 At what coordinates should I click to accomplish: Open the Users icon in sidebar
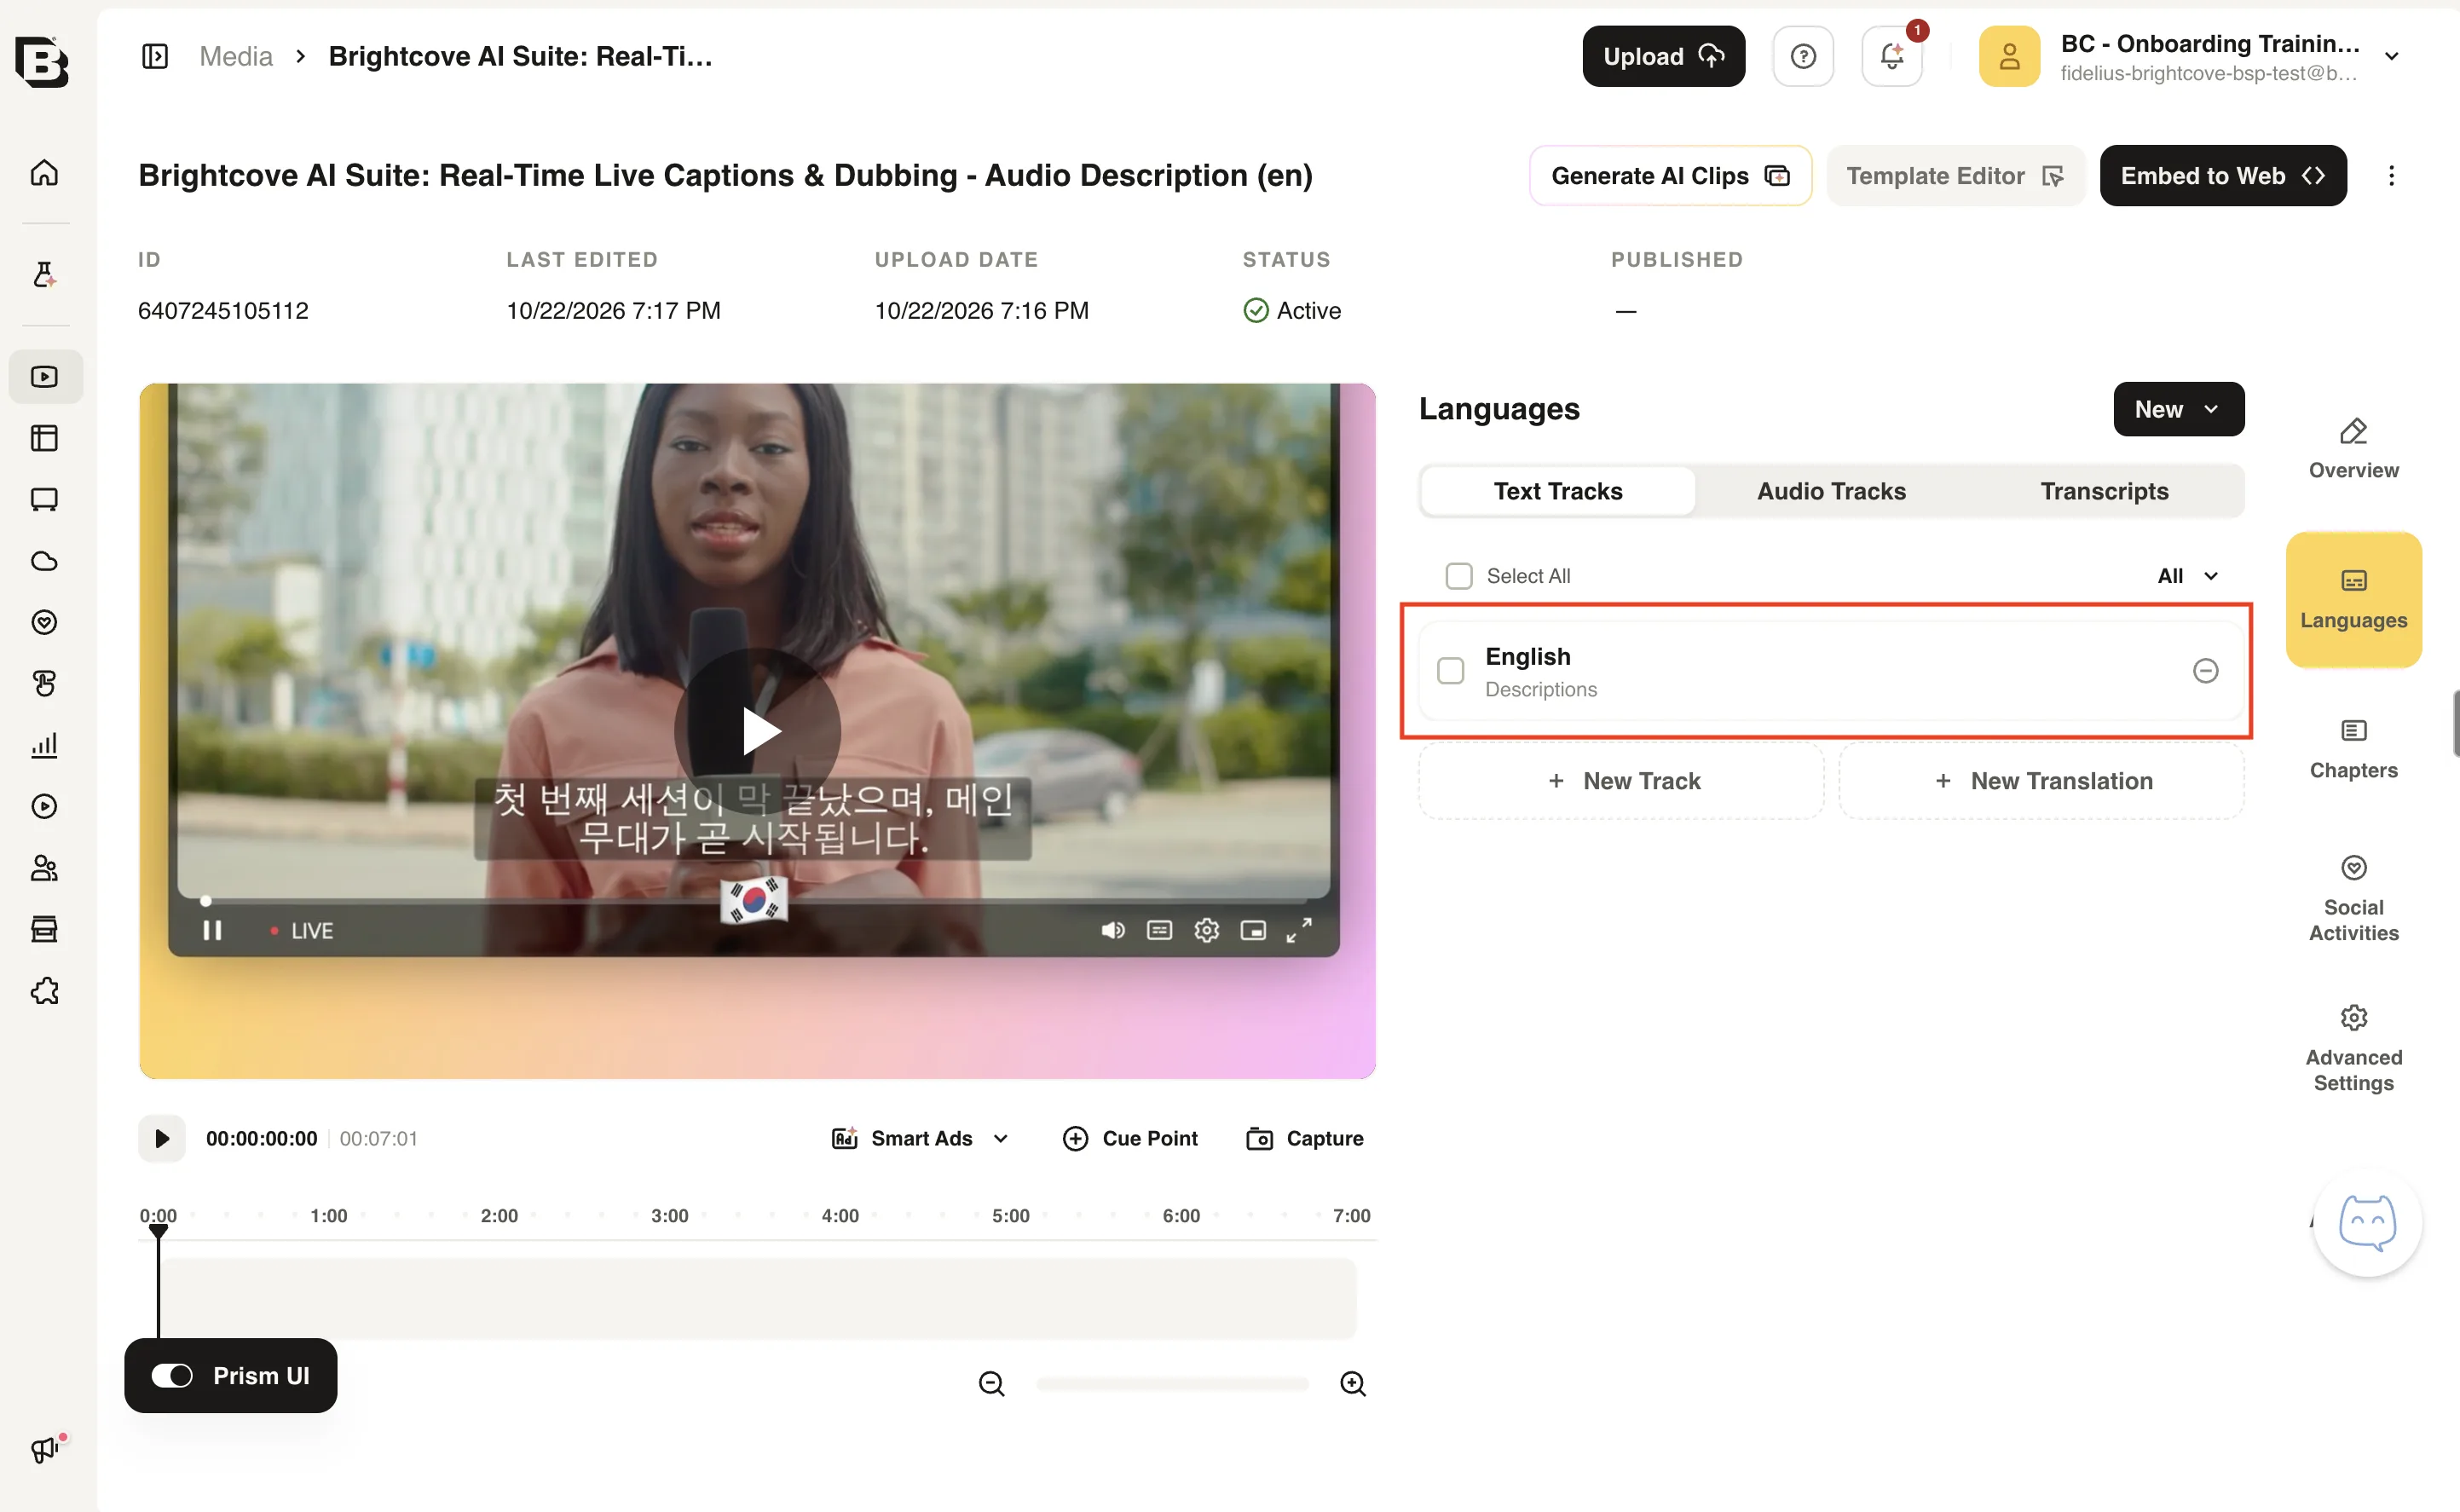tap(45, 868)
